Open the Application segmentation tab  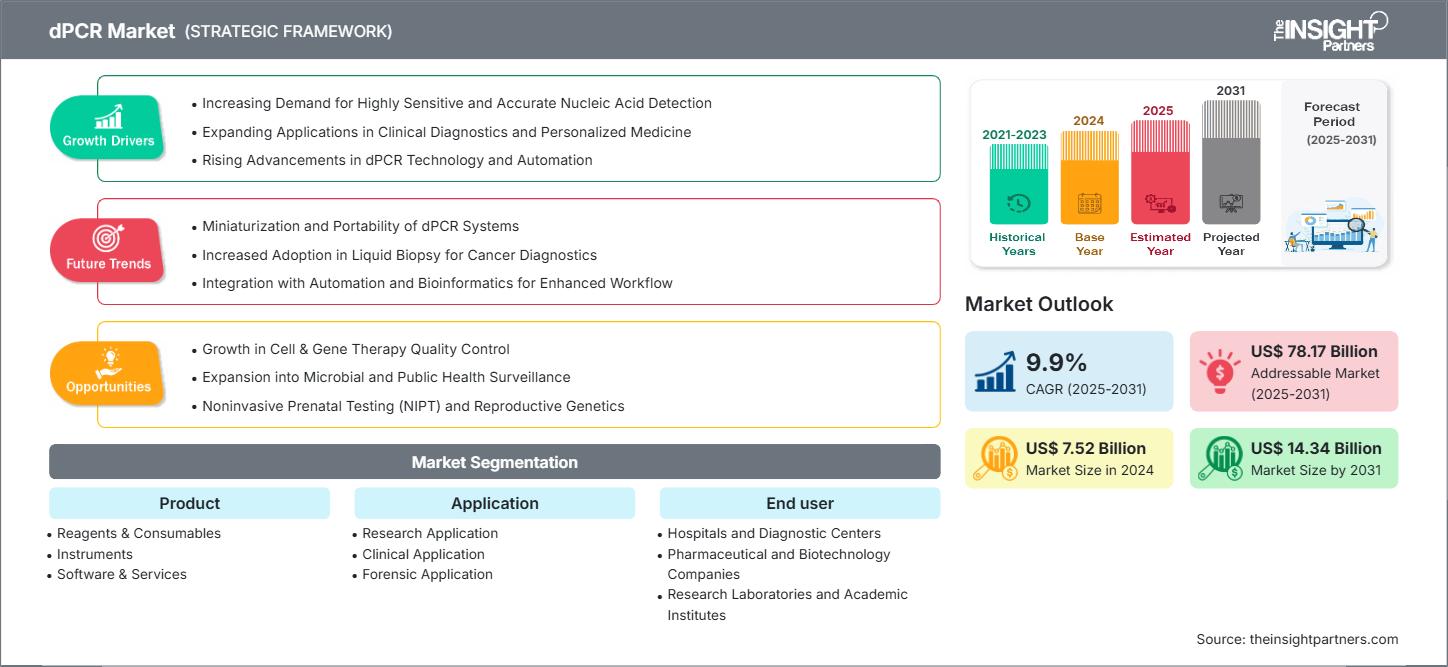(494, 503)
